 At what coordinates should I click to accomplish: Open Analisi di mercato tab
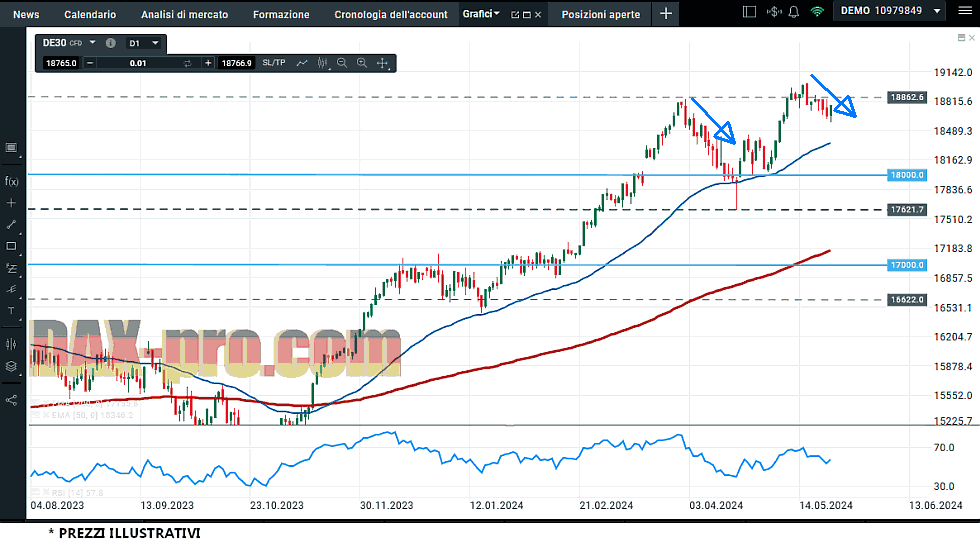pos(184,14)
